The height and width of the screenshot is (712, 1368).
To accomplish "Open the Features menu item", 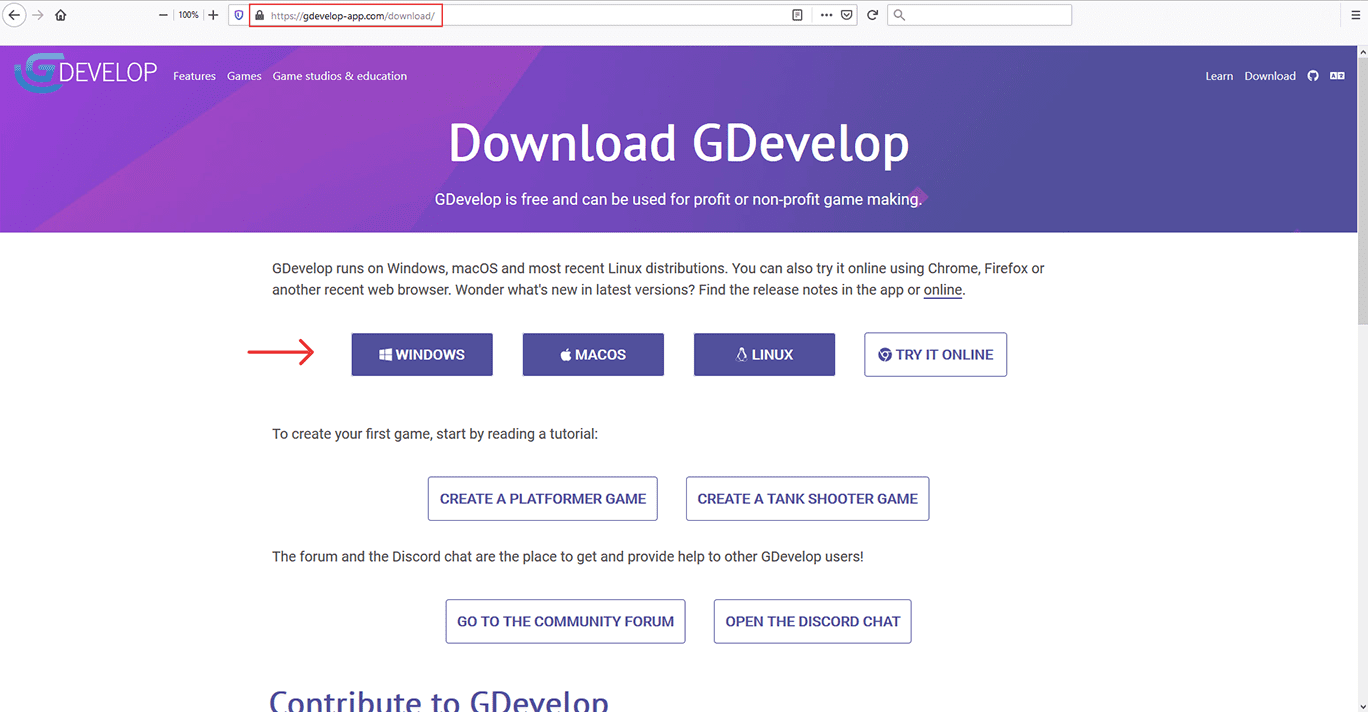I will click(194, 76).
